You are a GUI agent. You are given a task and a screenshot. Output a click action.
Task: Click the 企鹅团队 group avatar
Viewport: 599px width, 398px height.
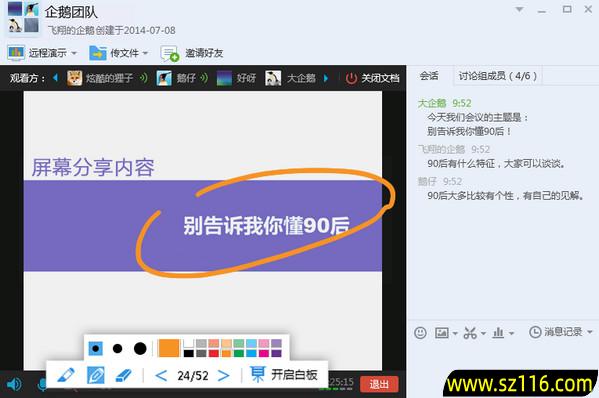(x=23, y=17)
